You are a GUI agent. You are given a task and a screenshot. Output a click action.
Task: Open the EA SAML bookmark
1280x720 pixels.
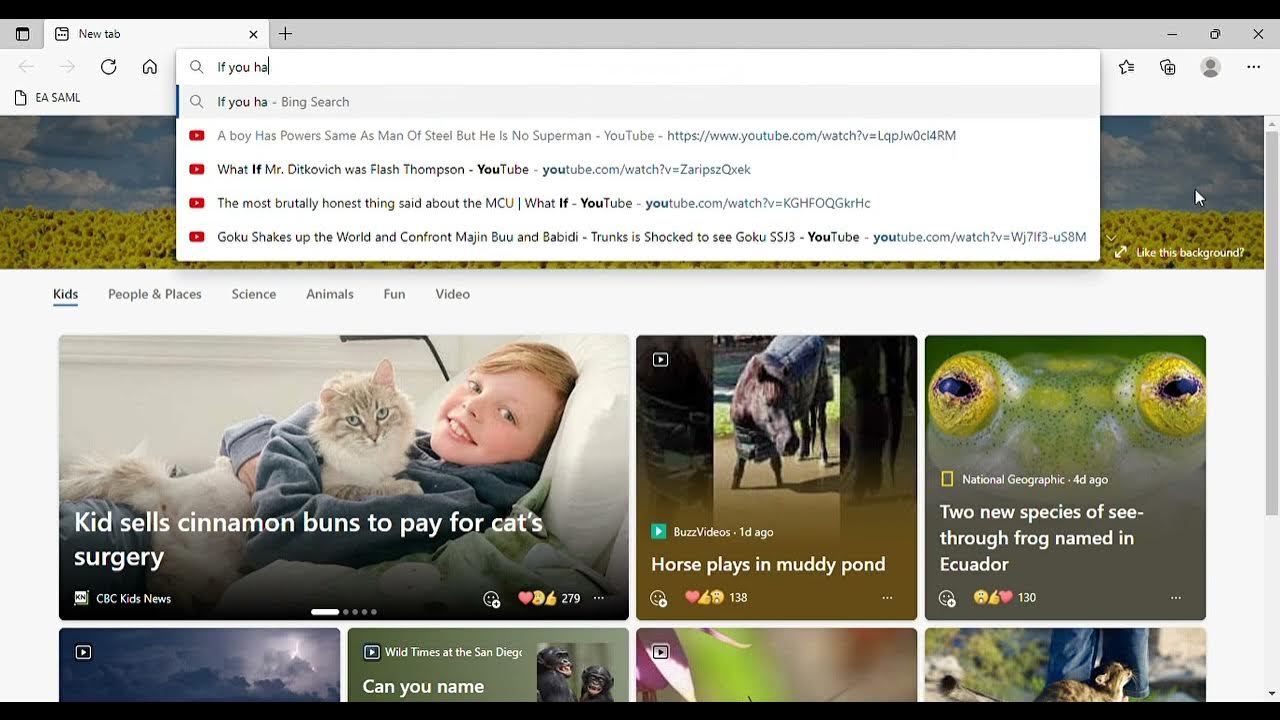[48, 98]
